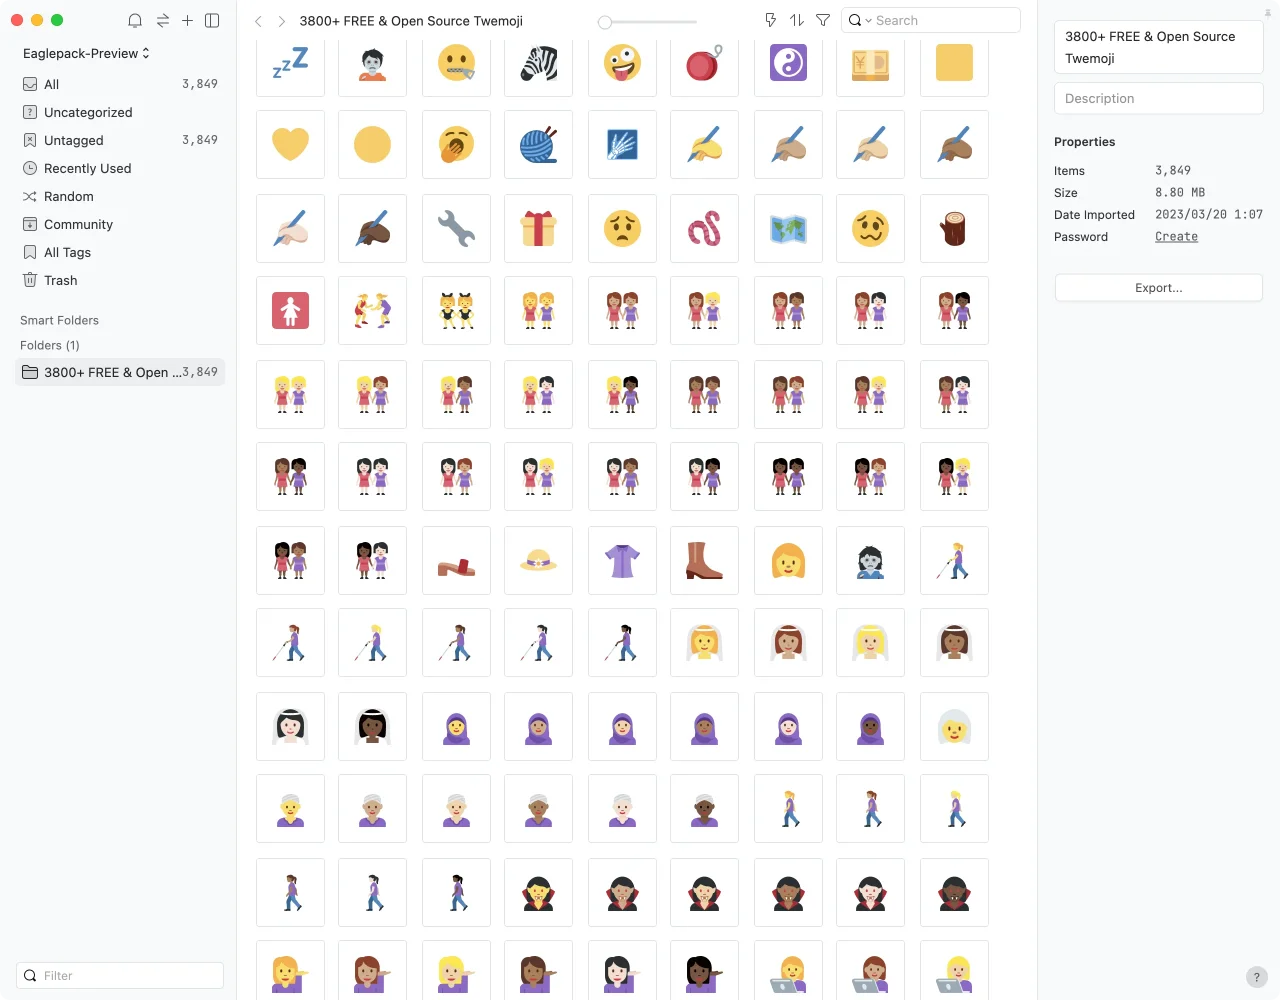Select the women with bunny ears thumbnail
Image resolution: width=1280 pixels, height=1000 pixels.
click(456, 311)
